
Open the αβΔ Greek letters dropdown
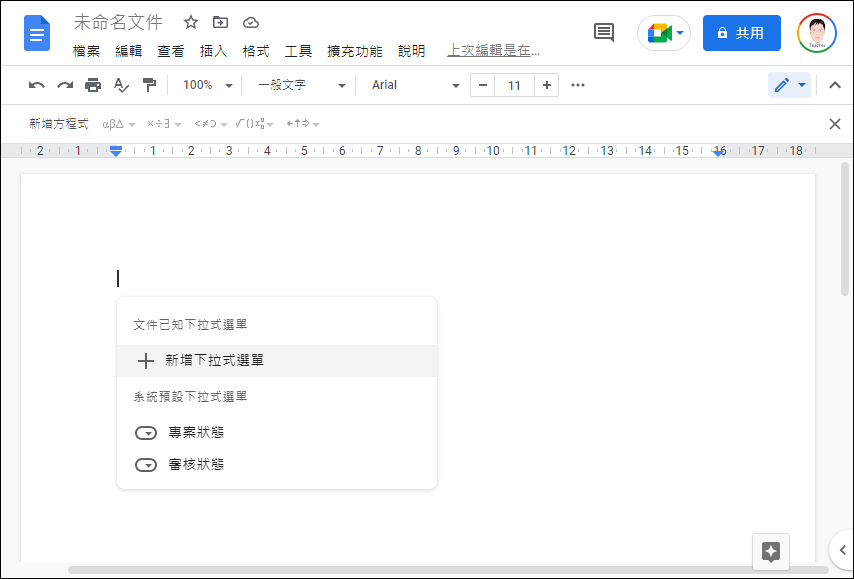pos(118,124)
